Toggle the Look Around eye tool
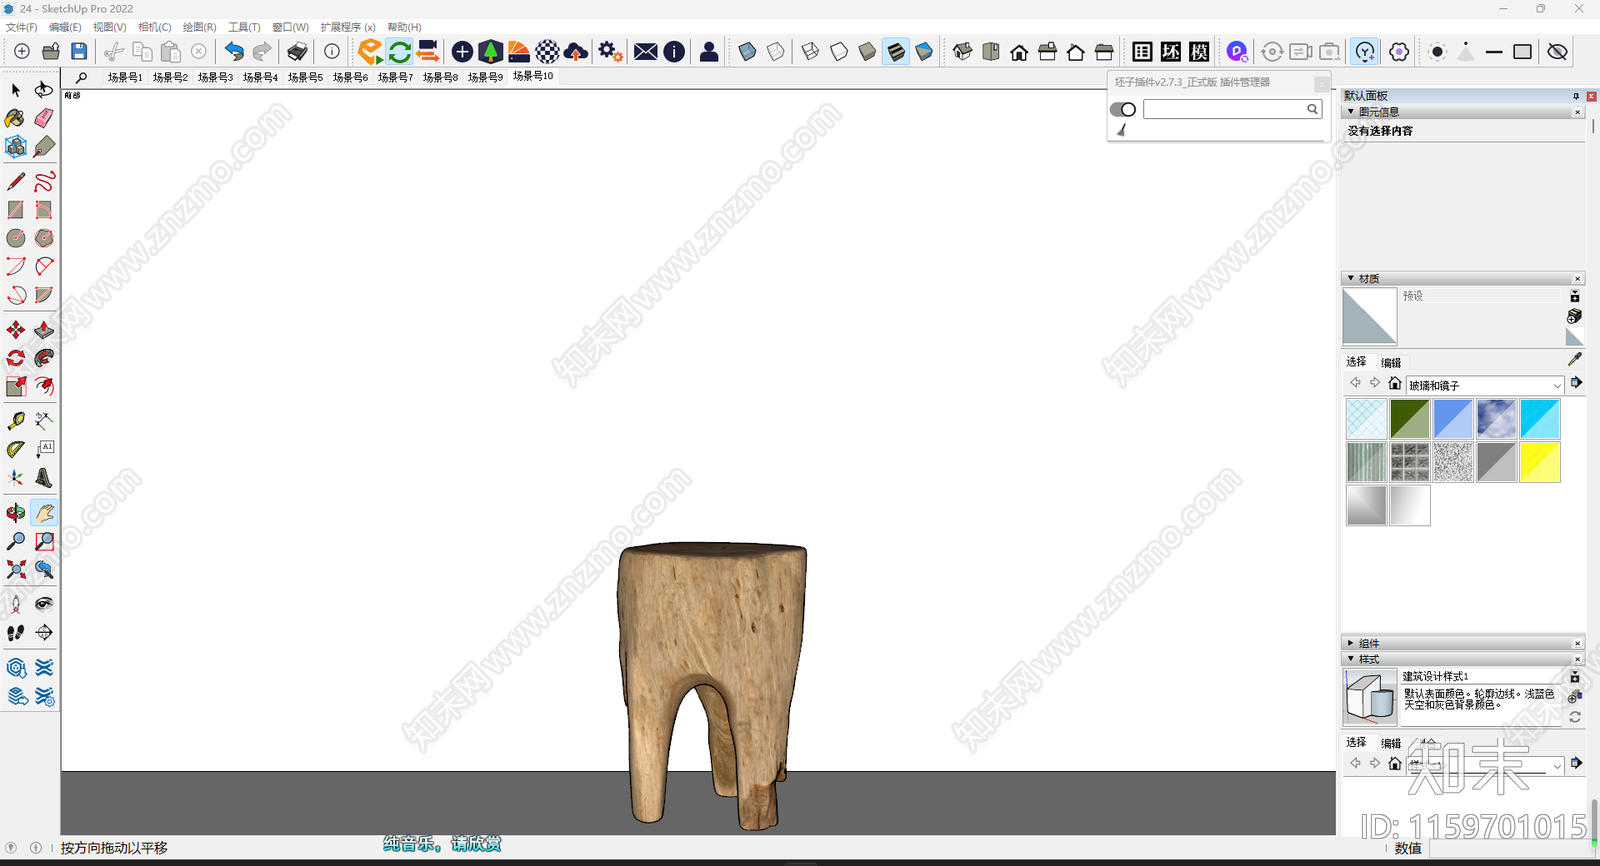This screenshot has width=1600, height=866. pos(44,604)
